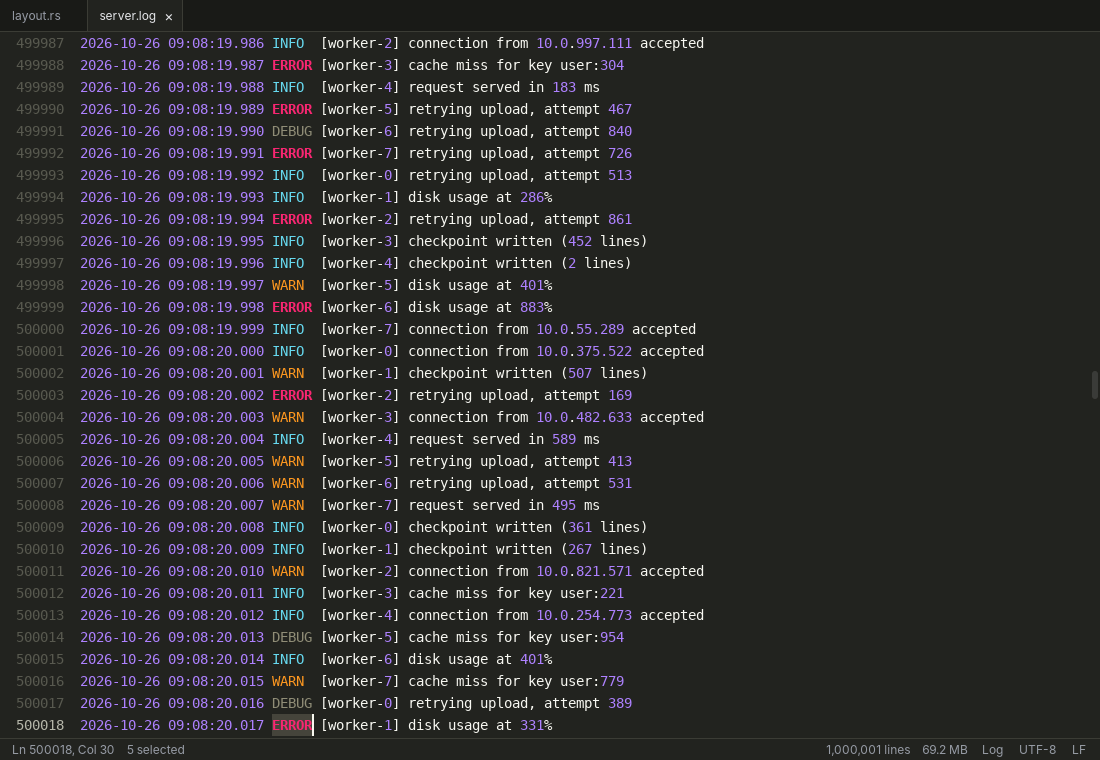
Task: Change the UTF-8 encoding setting
Action: pos(1037,749)
